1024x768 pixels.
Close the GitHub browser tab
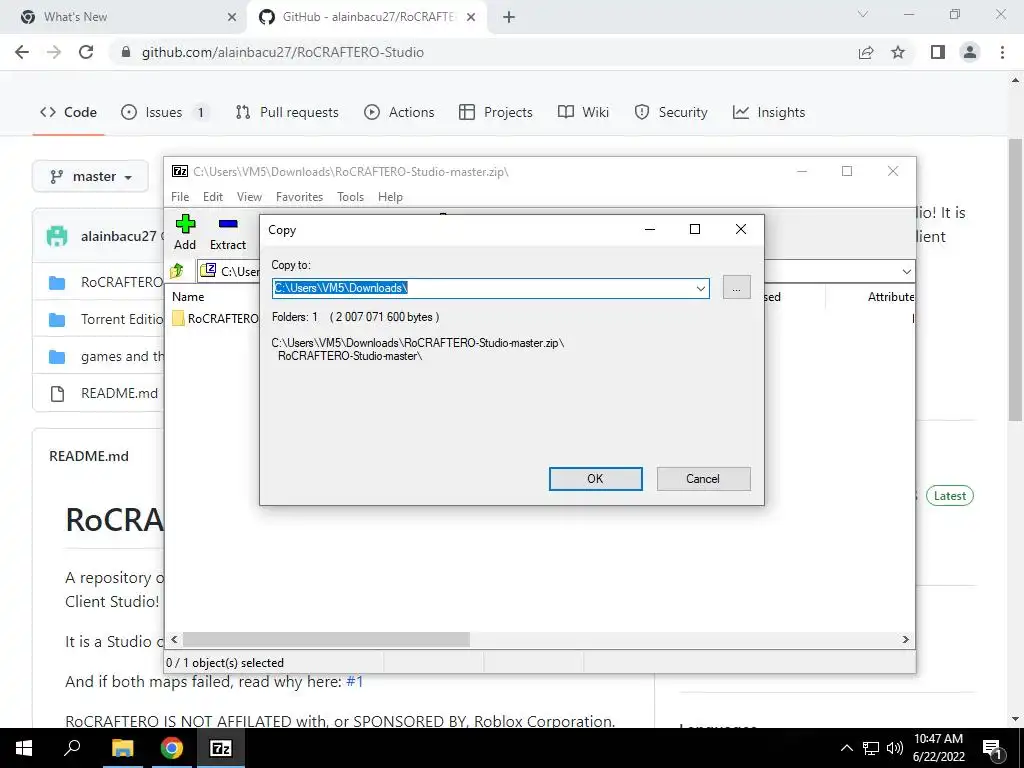tap(471, 17)
